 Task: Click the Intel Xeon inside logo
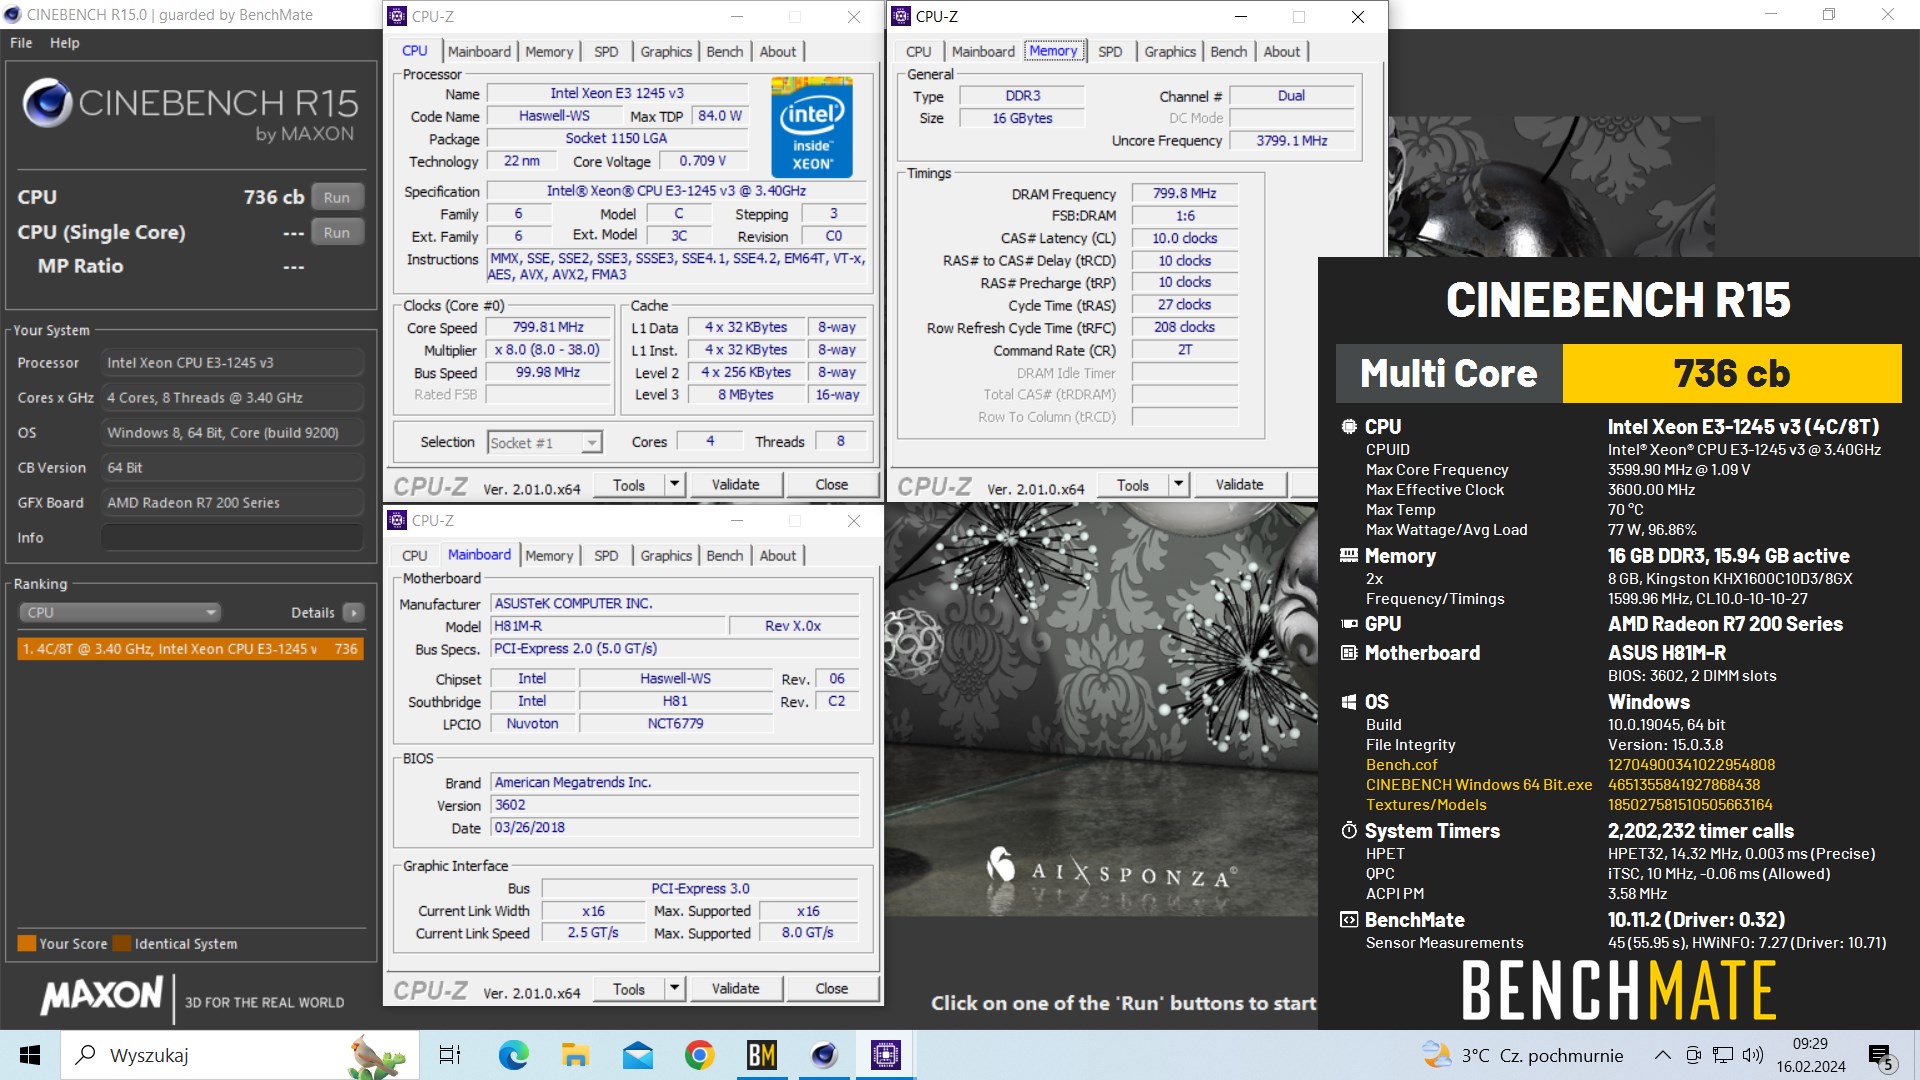coord(812,127)
